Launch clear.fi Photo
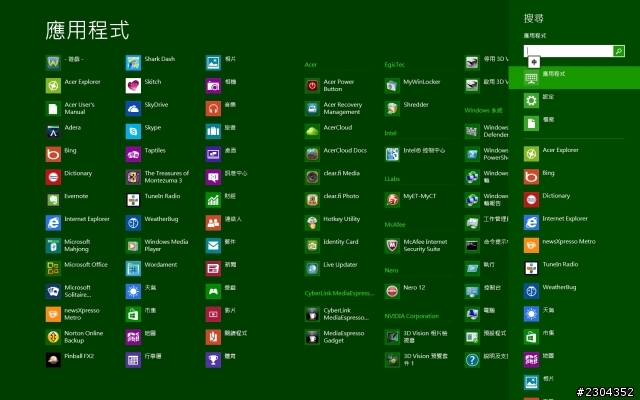The image size is (640, 400). [x=332, y=200]
